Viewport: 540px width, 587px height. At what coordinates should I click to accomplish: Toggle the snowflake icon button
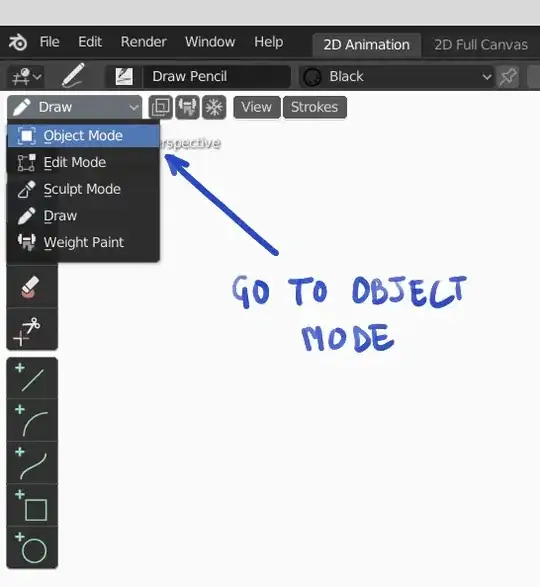pos(214,107)
